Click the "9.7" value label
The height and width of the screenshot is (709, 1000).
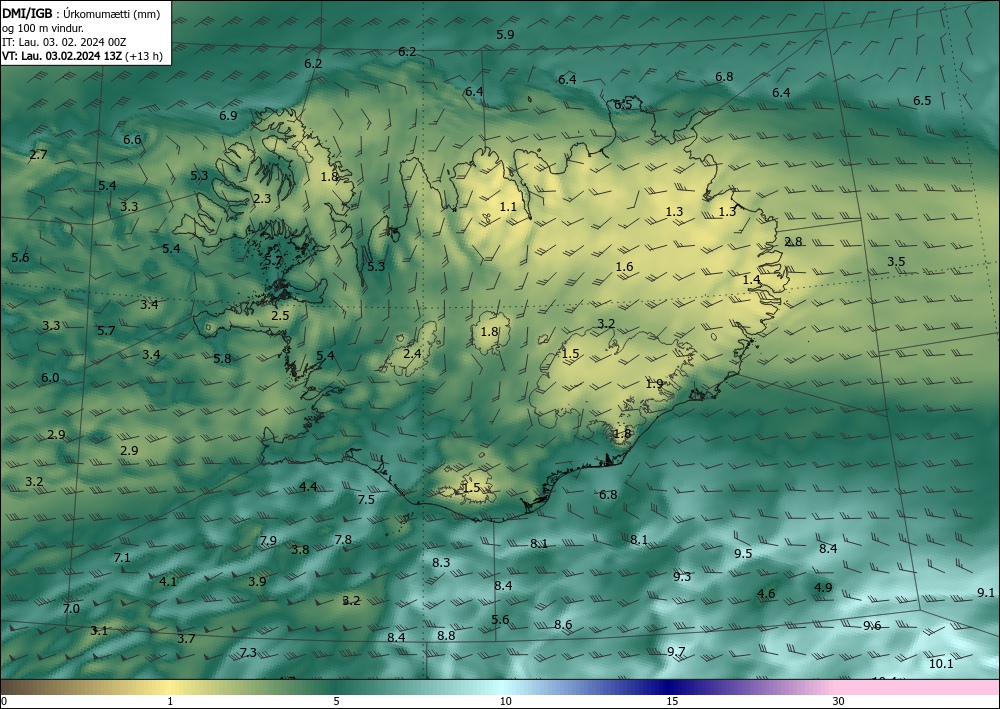676,651
